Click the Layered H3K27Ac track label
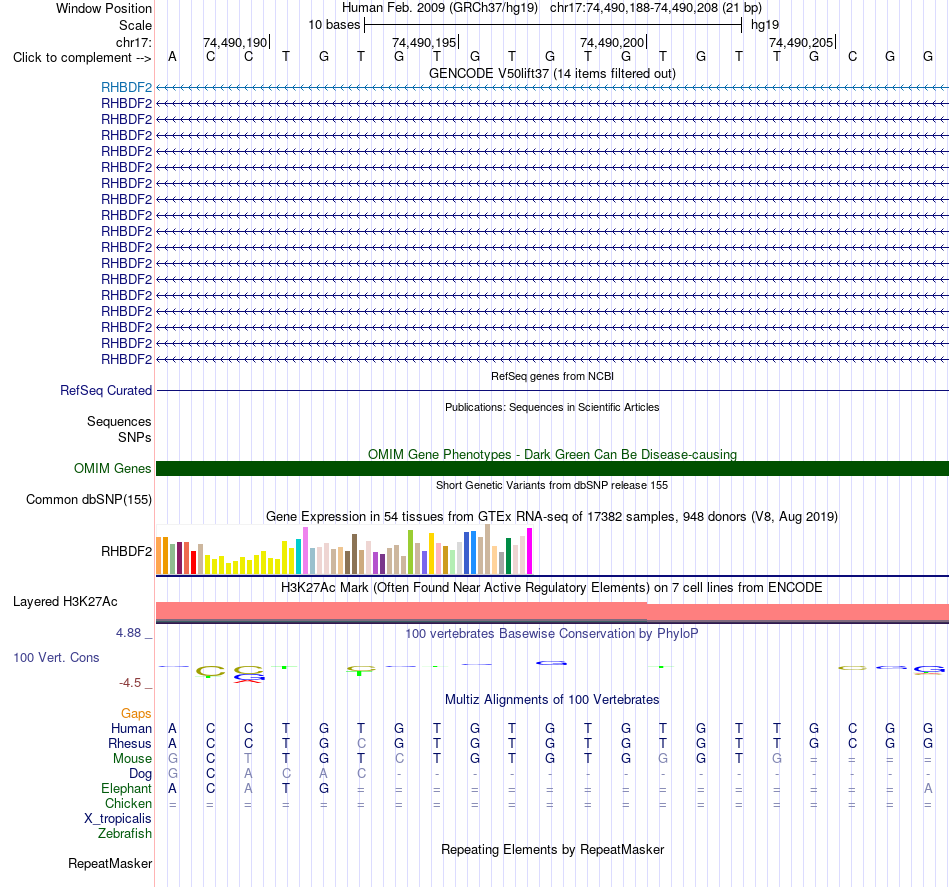The width and height of the screenshot is (950, 887). coord(65,601)
